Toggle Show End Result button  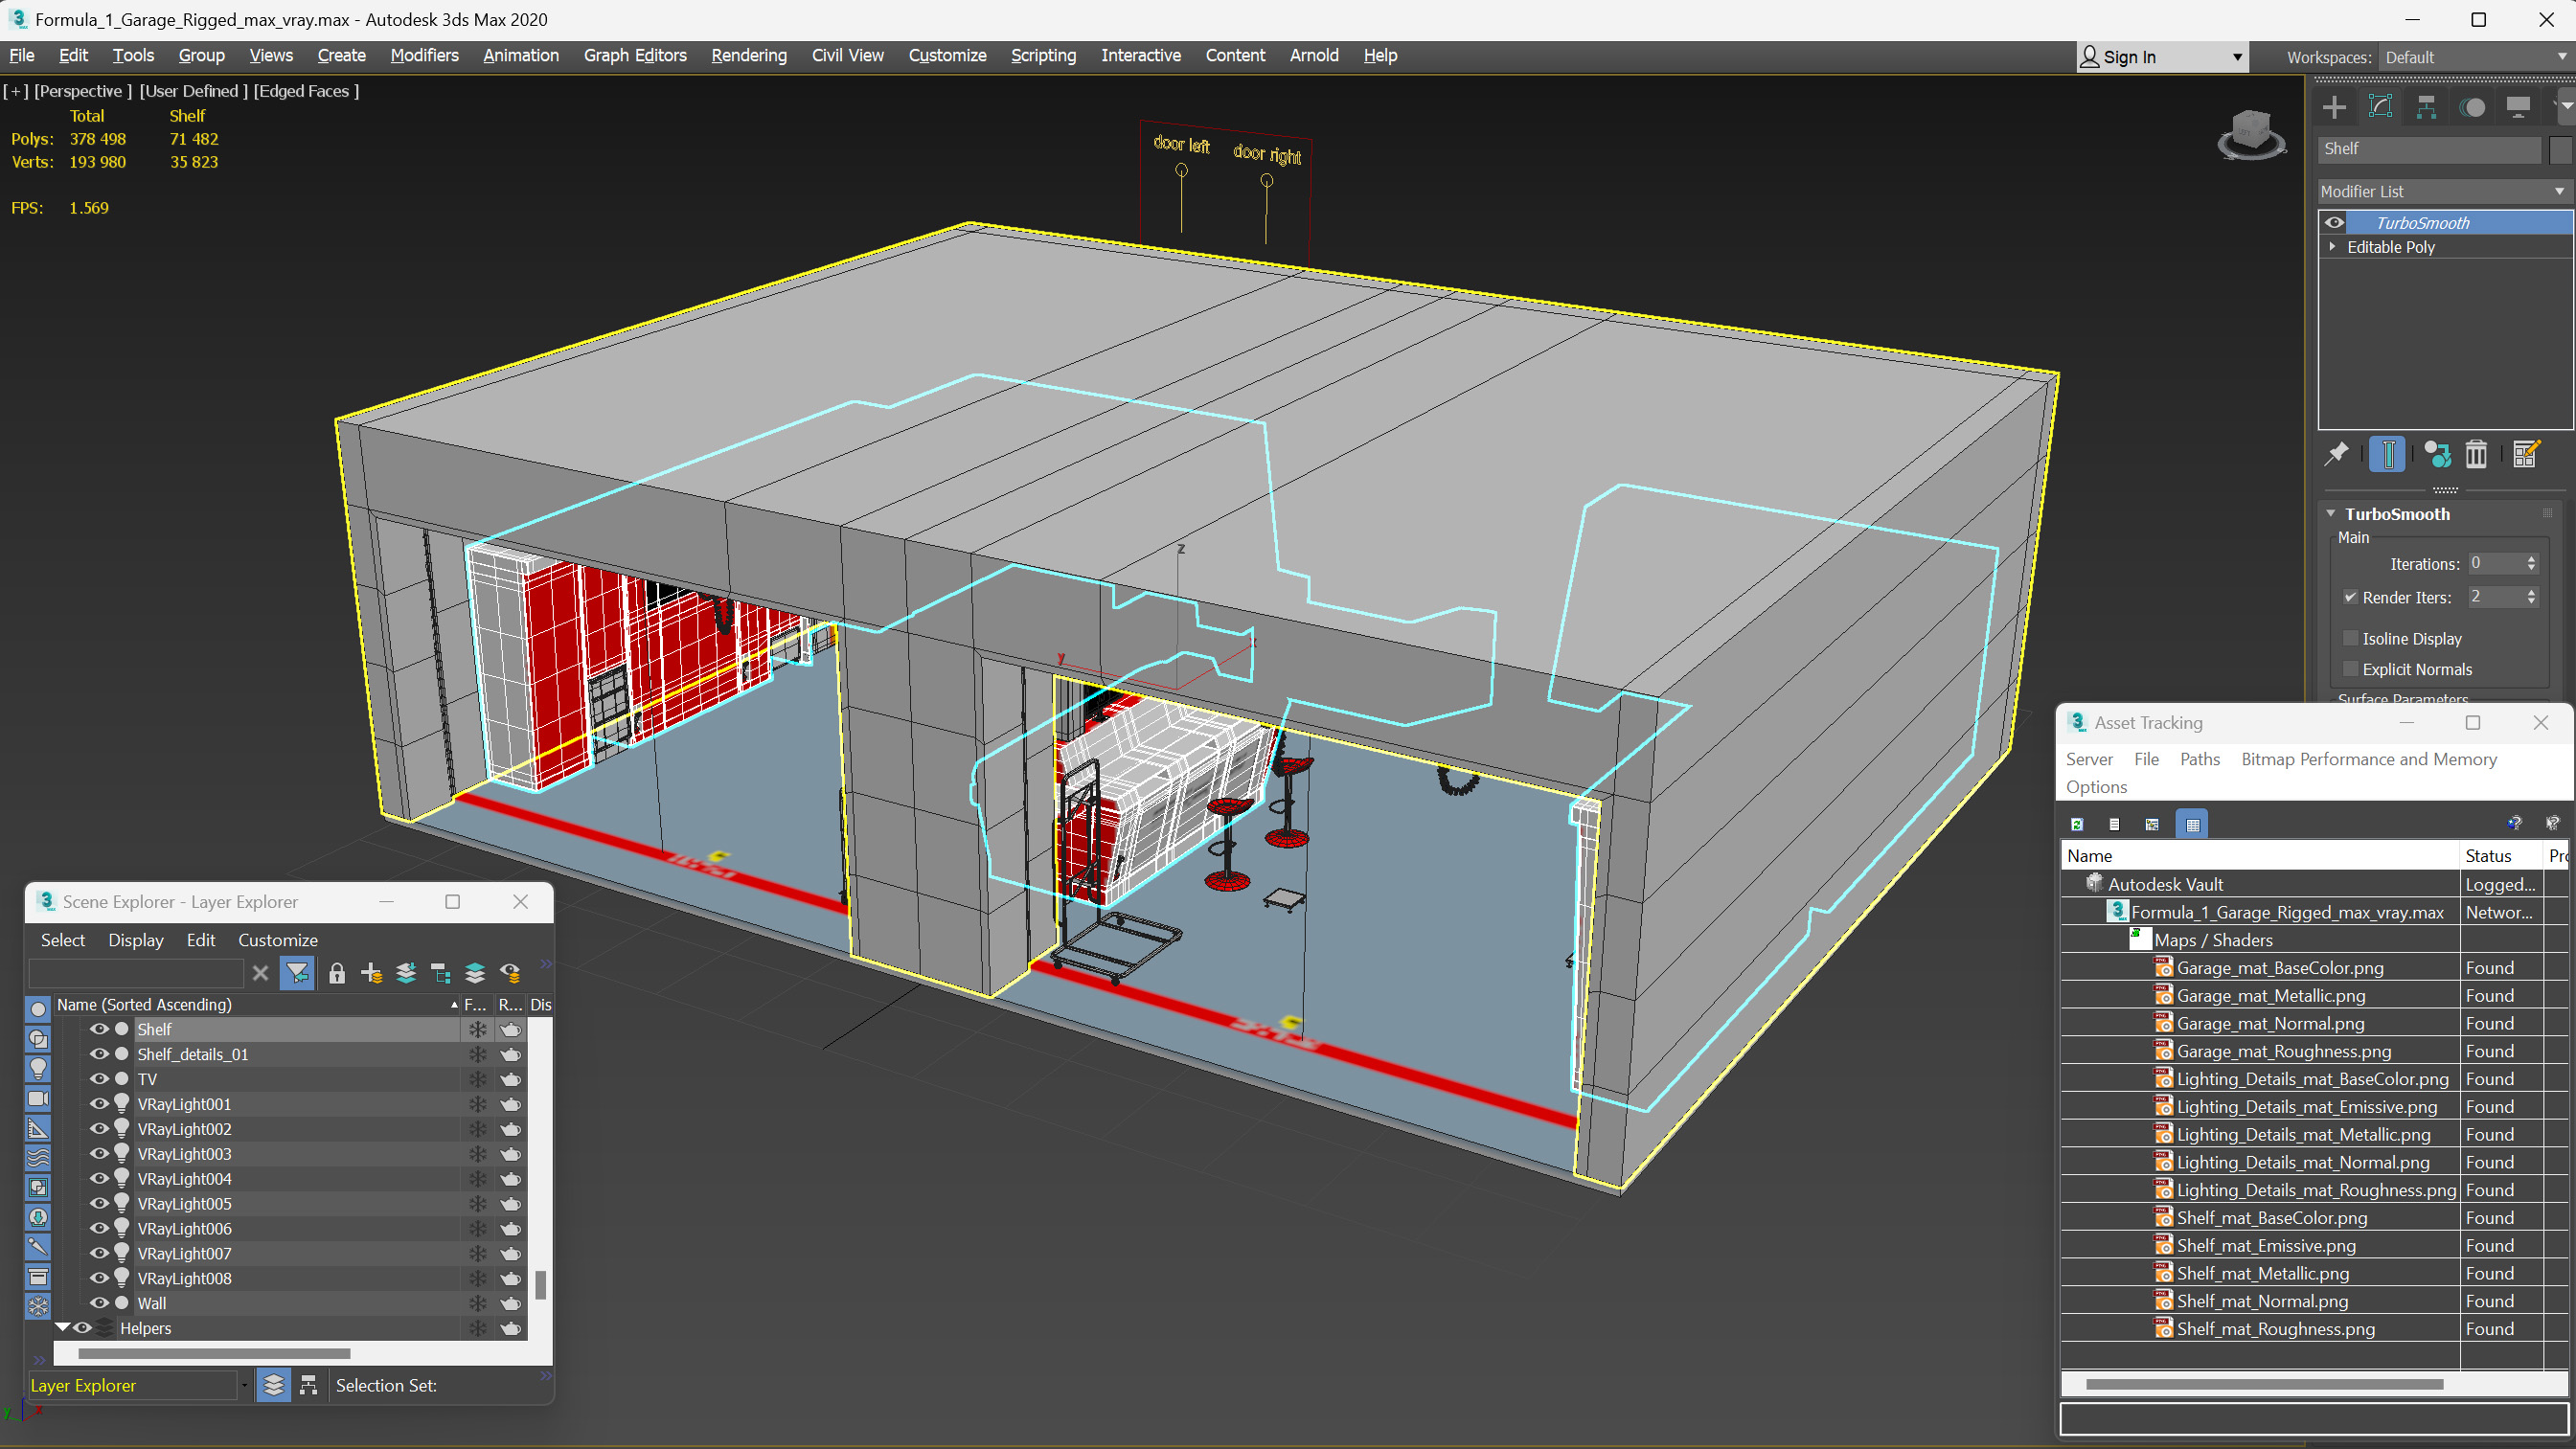coord(2387,454)
